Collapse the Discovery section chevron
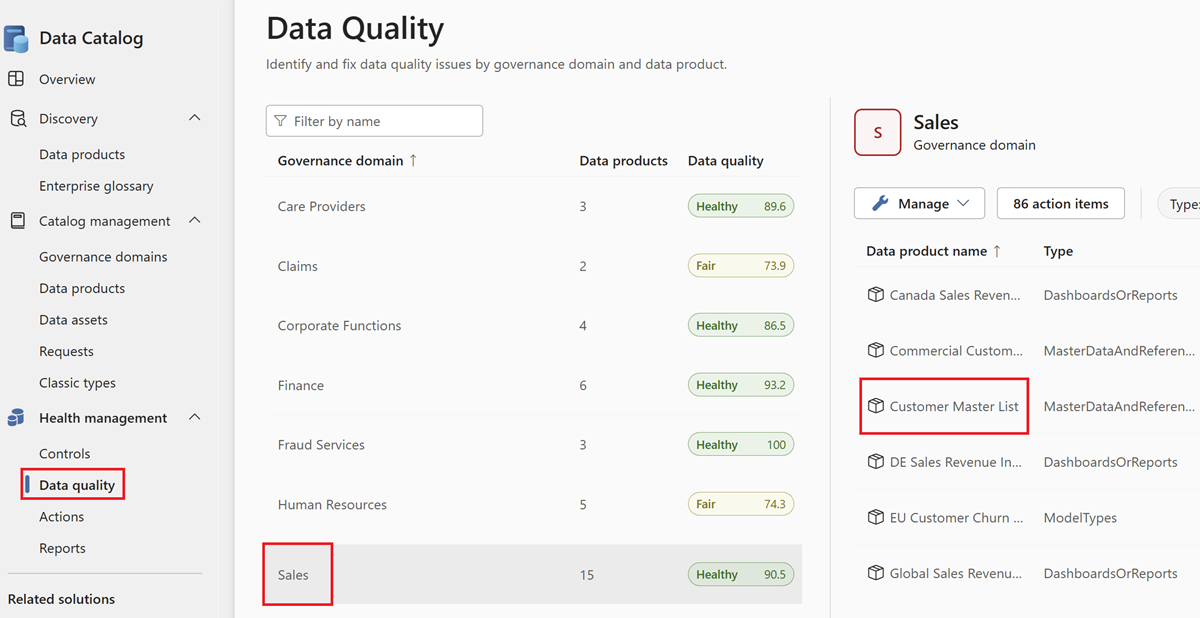The width and height of the screenshot is (1200, 618). pos(195,118)
